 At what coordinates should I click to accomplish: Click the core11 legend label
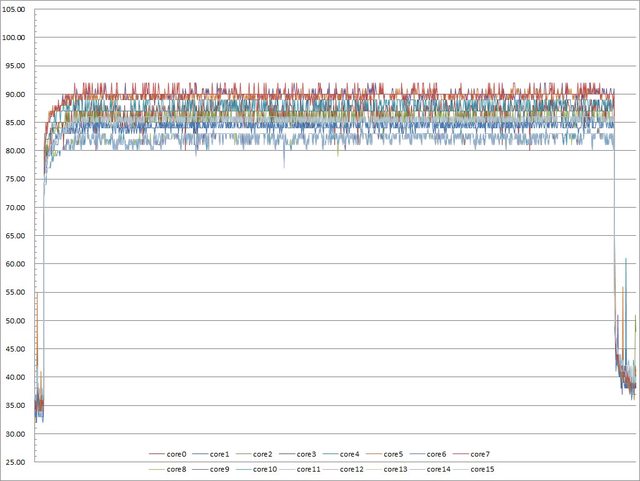(310, 468)
